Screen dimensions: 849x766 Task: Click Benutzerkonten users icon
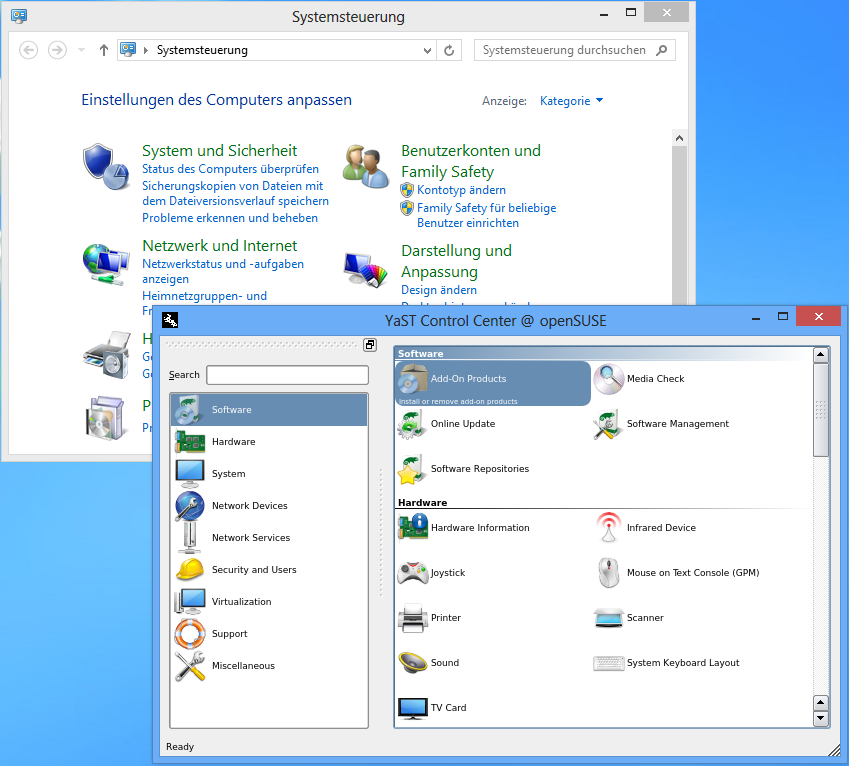tap(366, 166)
